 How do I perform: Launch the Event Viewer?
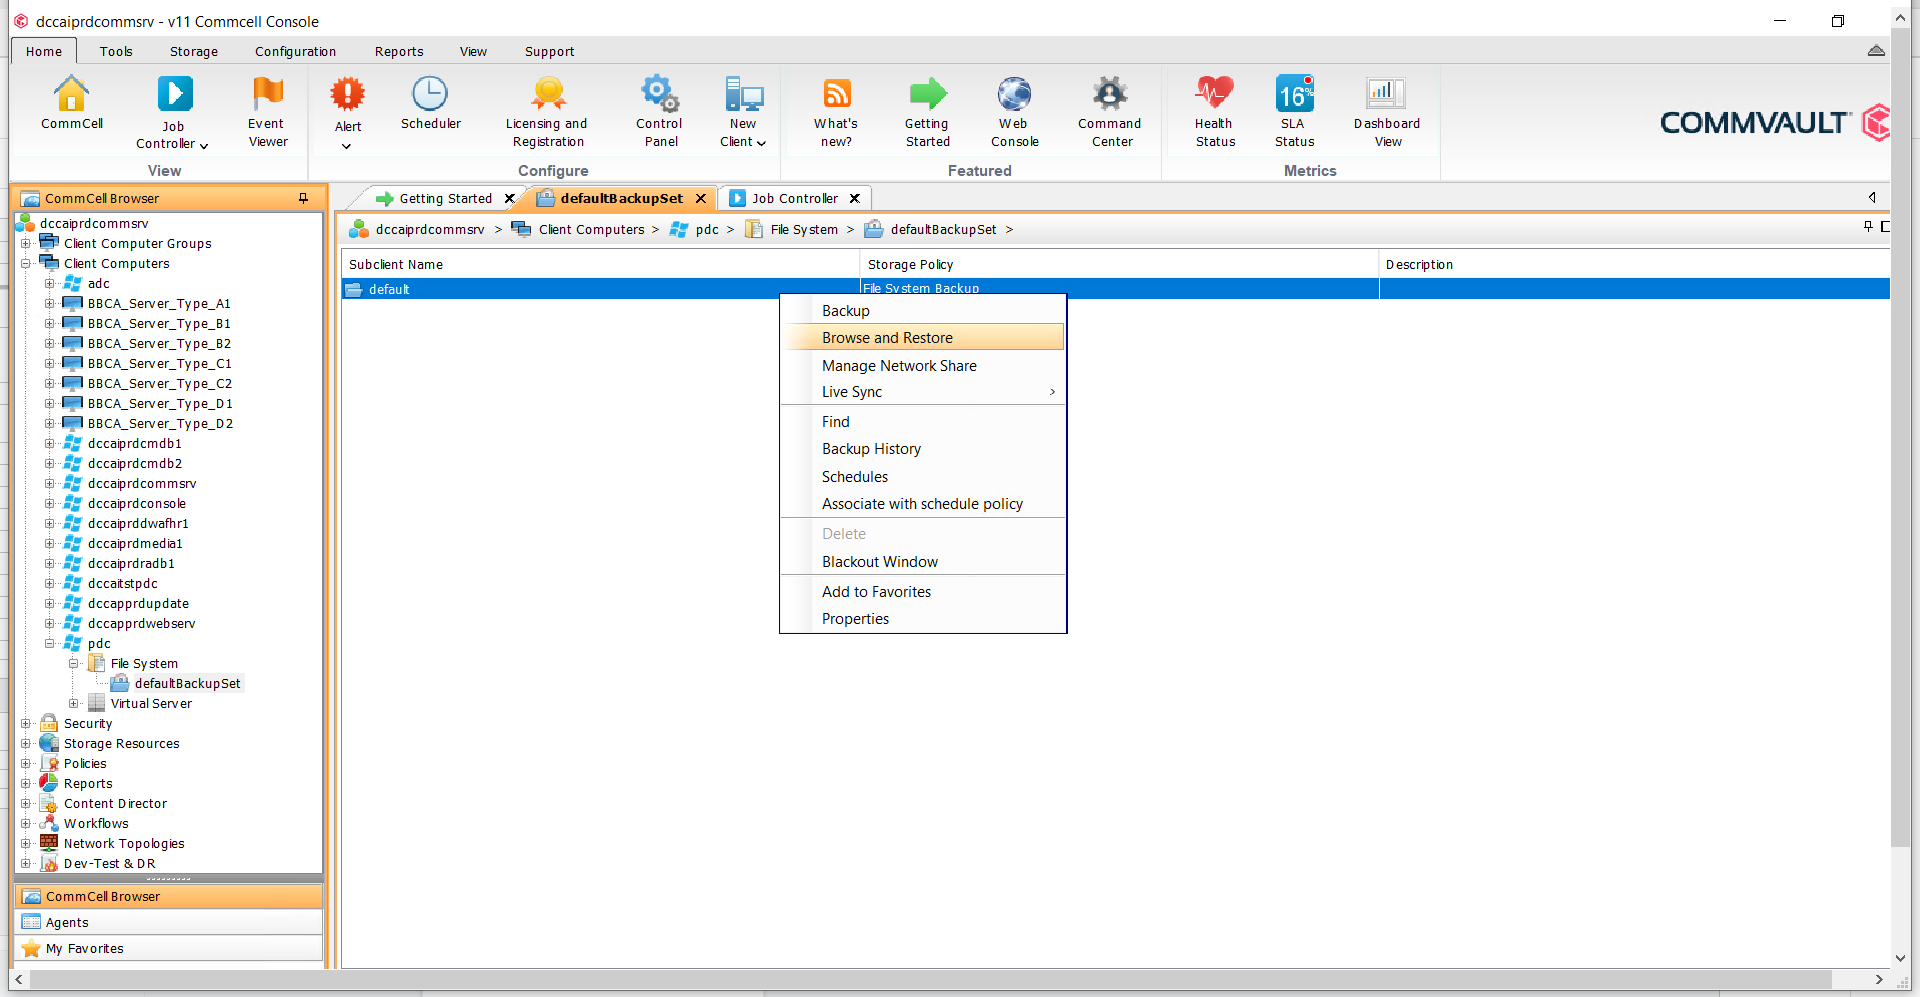pos(267,94)
